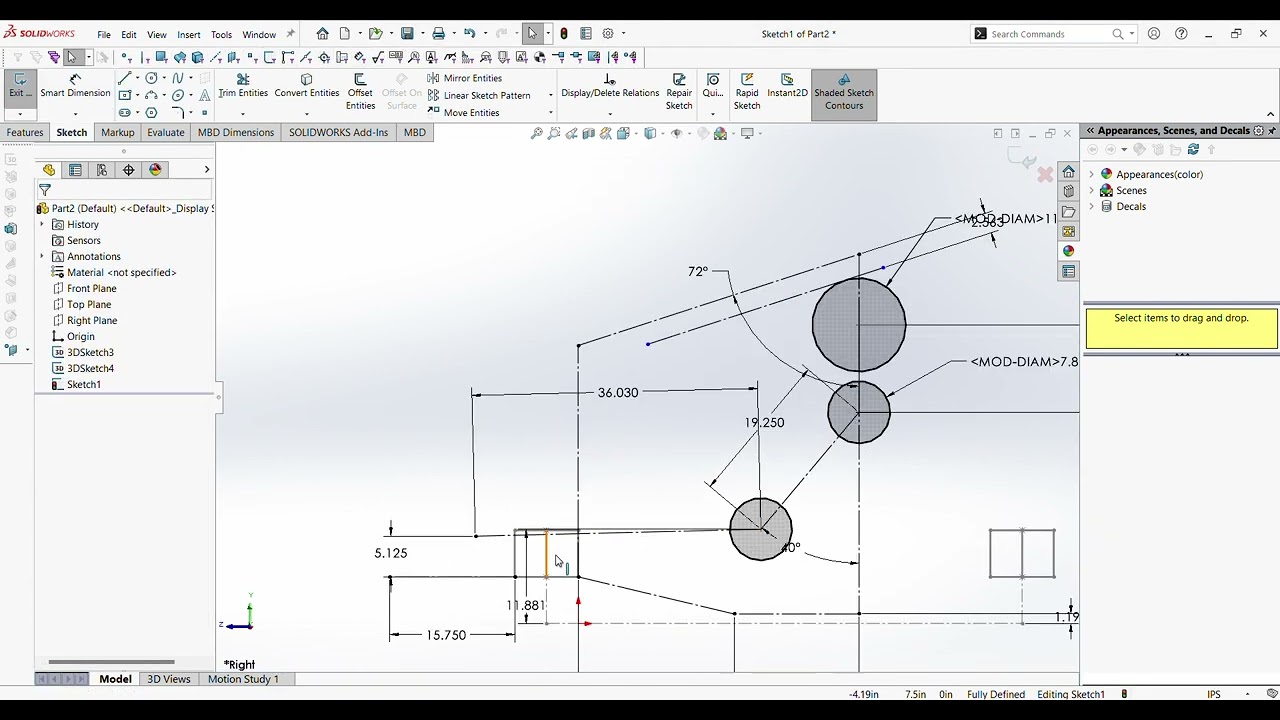Open the Motion Study 1 tab
1280x720 pixels.
(x=243, y=679)
